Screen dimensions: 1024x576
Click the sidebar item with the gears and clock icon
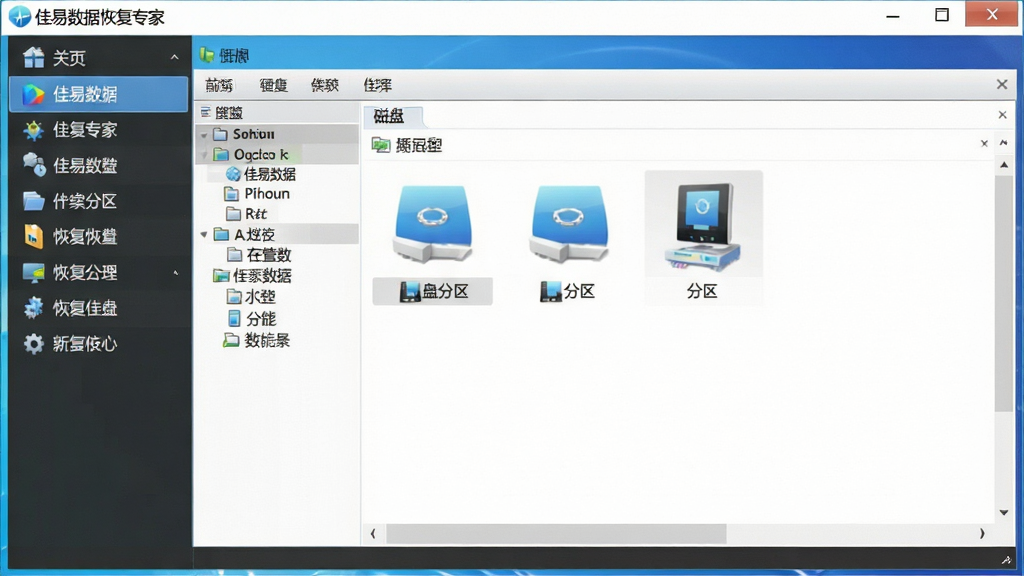(98, 165)
